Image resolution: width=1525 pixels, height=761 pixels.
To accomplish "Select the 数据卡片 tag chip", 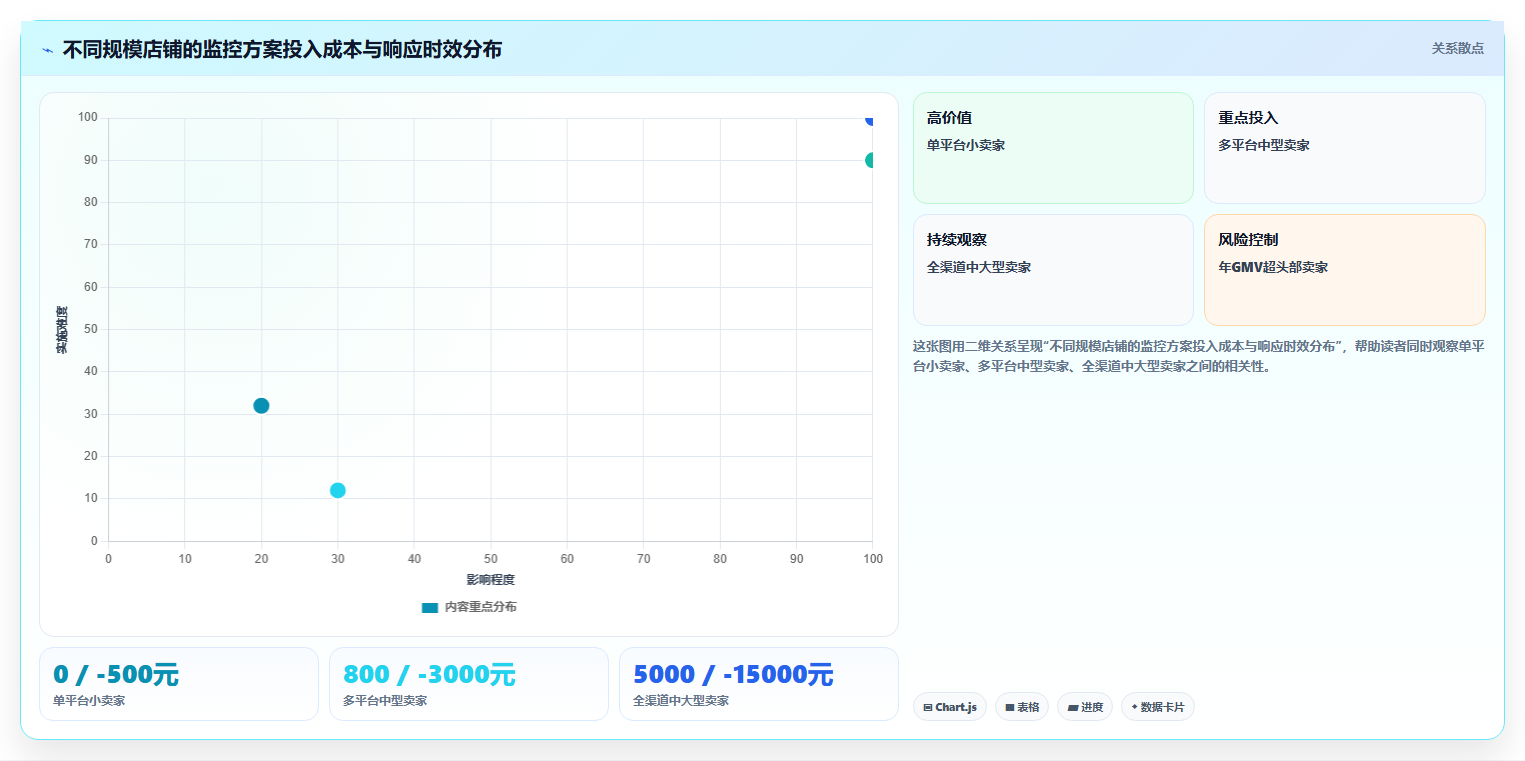I will coord(1158,707).
